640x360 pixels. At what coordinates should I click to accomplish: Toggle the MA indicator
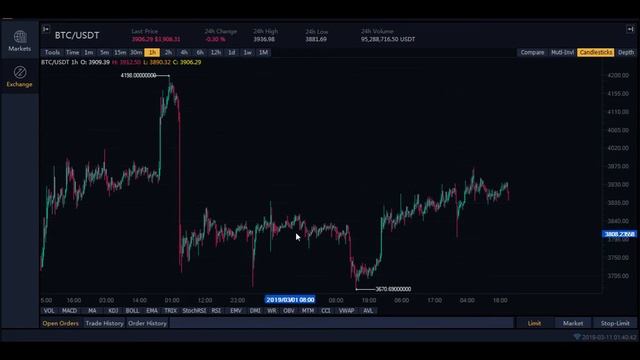click(92, 311)
